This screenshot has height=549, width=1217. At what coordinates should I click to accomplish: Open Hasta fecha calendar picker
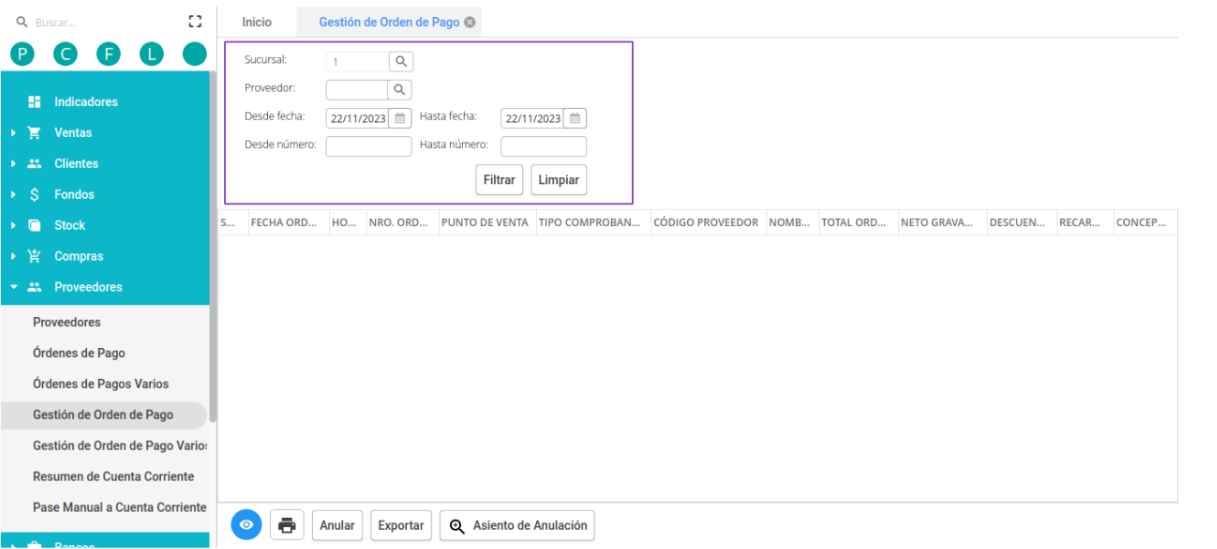pos(575,118)
